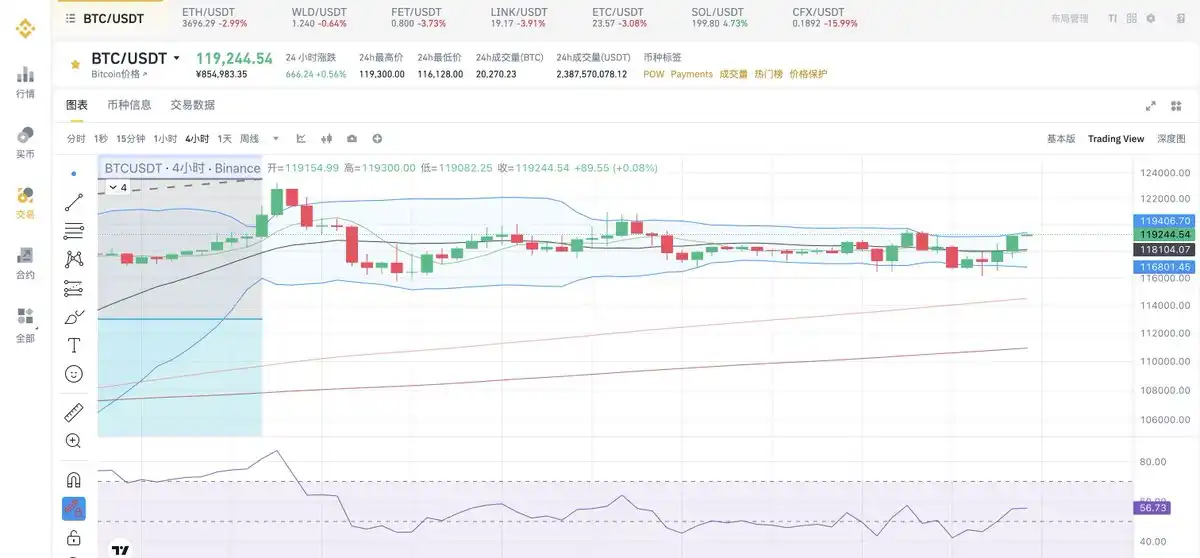The height and width of the screenshot is (558, 1200).
Task: Select the brush drawing tool
Action: point(74,317)
